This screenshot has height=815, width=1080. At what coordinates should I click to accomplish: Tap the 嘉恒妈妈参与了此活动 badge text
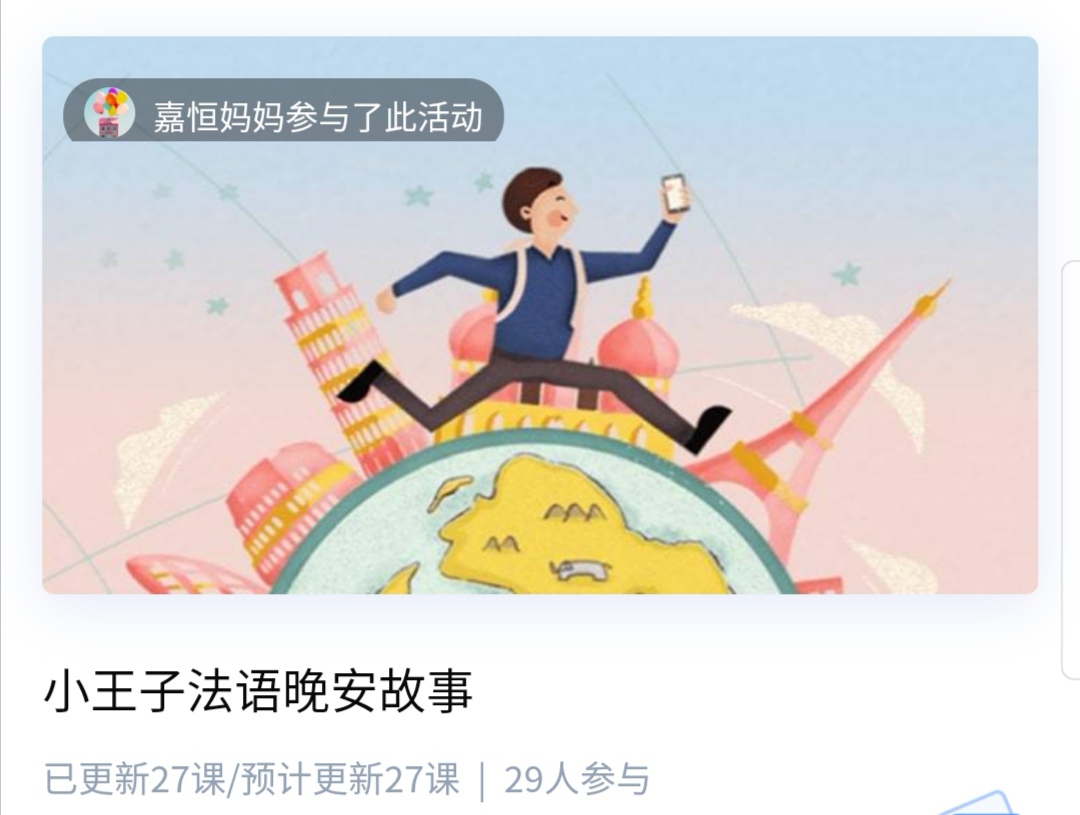pos(318,116)
